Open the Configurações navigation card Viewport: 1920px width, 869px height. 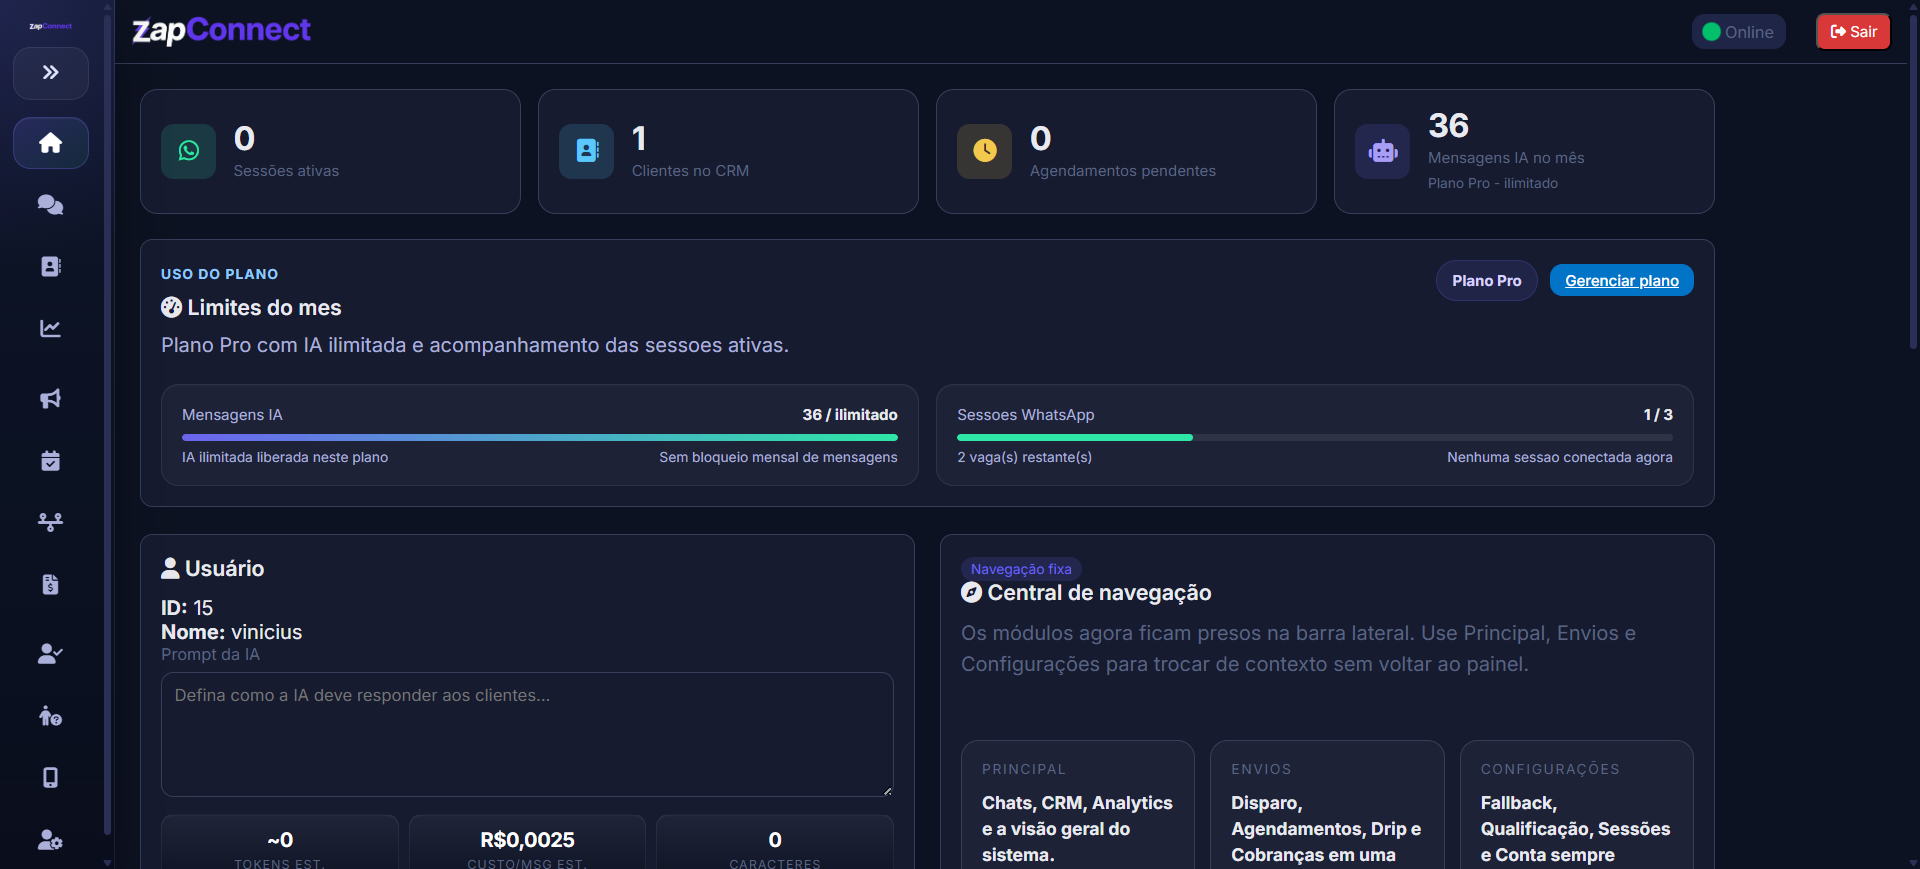[1577, 805]
